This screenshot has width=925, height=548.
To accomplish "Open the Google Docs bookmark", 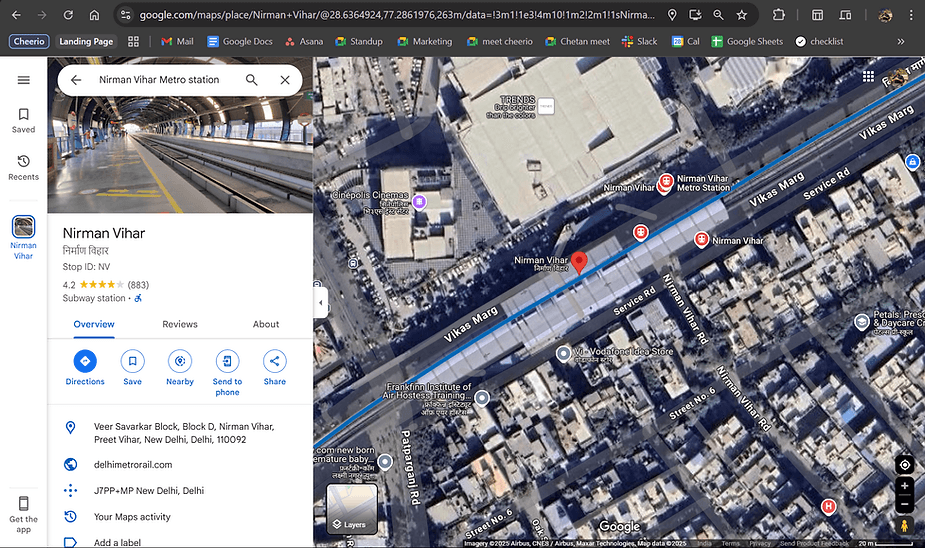I will pyautogui.click(x=240, y=41).
